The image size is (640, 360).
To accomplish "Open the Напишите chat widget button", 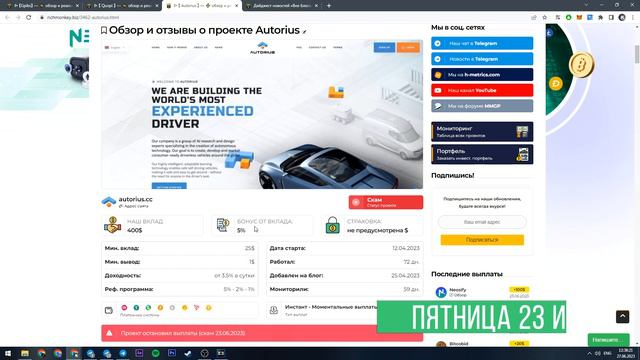I will click(x=609, y=340).
